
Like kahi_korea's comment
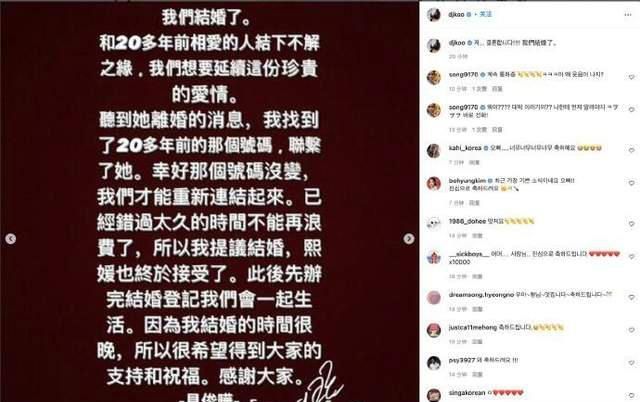631,150
